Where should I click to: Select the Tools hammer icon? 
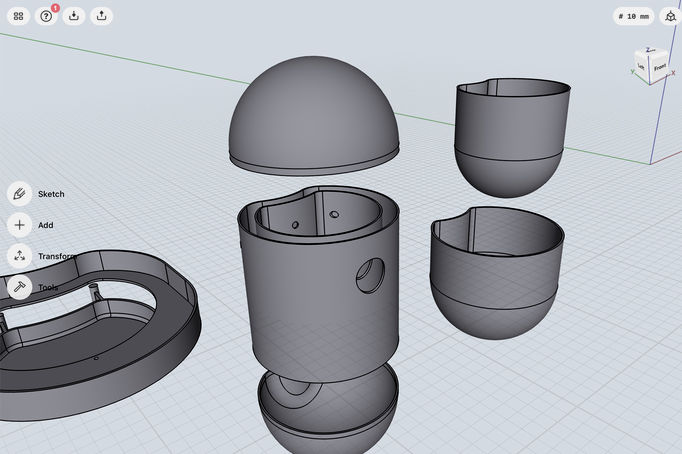pyautogui.click(x=19, y=287)
